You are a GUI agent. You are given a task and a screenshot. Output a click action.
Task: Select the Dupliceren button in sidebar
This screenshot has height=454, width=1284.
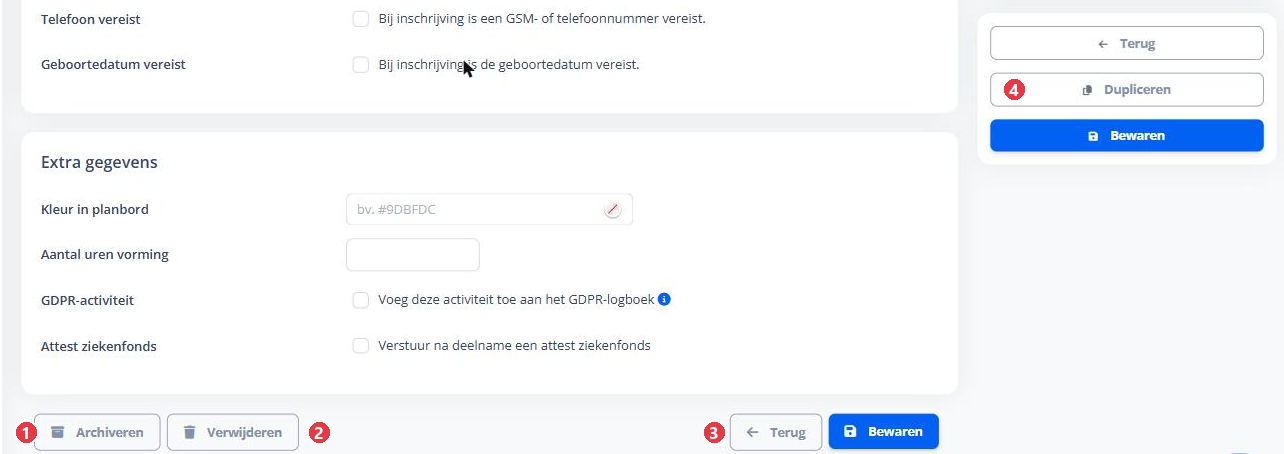pyautogui.click(x=1127, y=90)
